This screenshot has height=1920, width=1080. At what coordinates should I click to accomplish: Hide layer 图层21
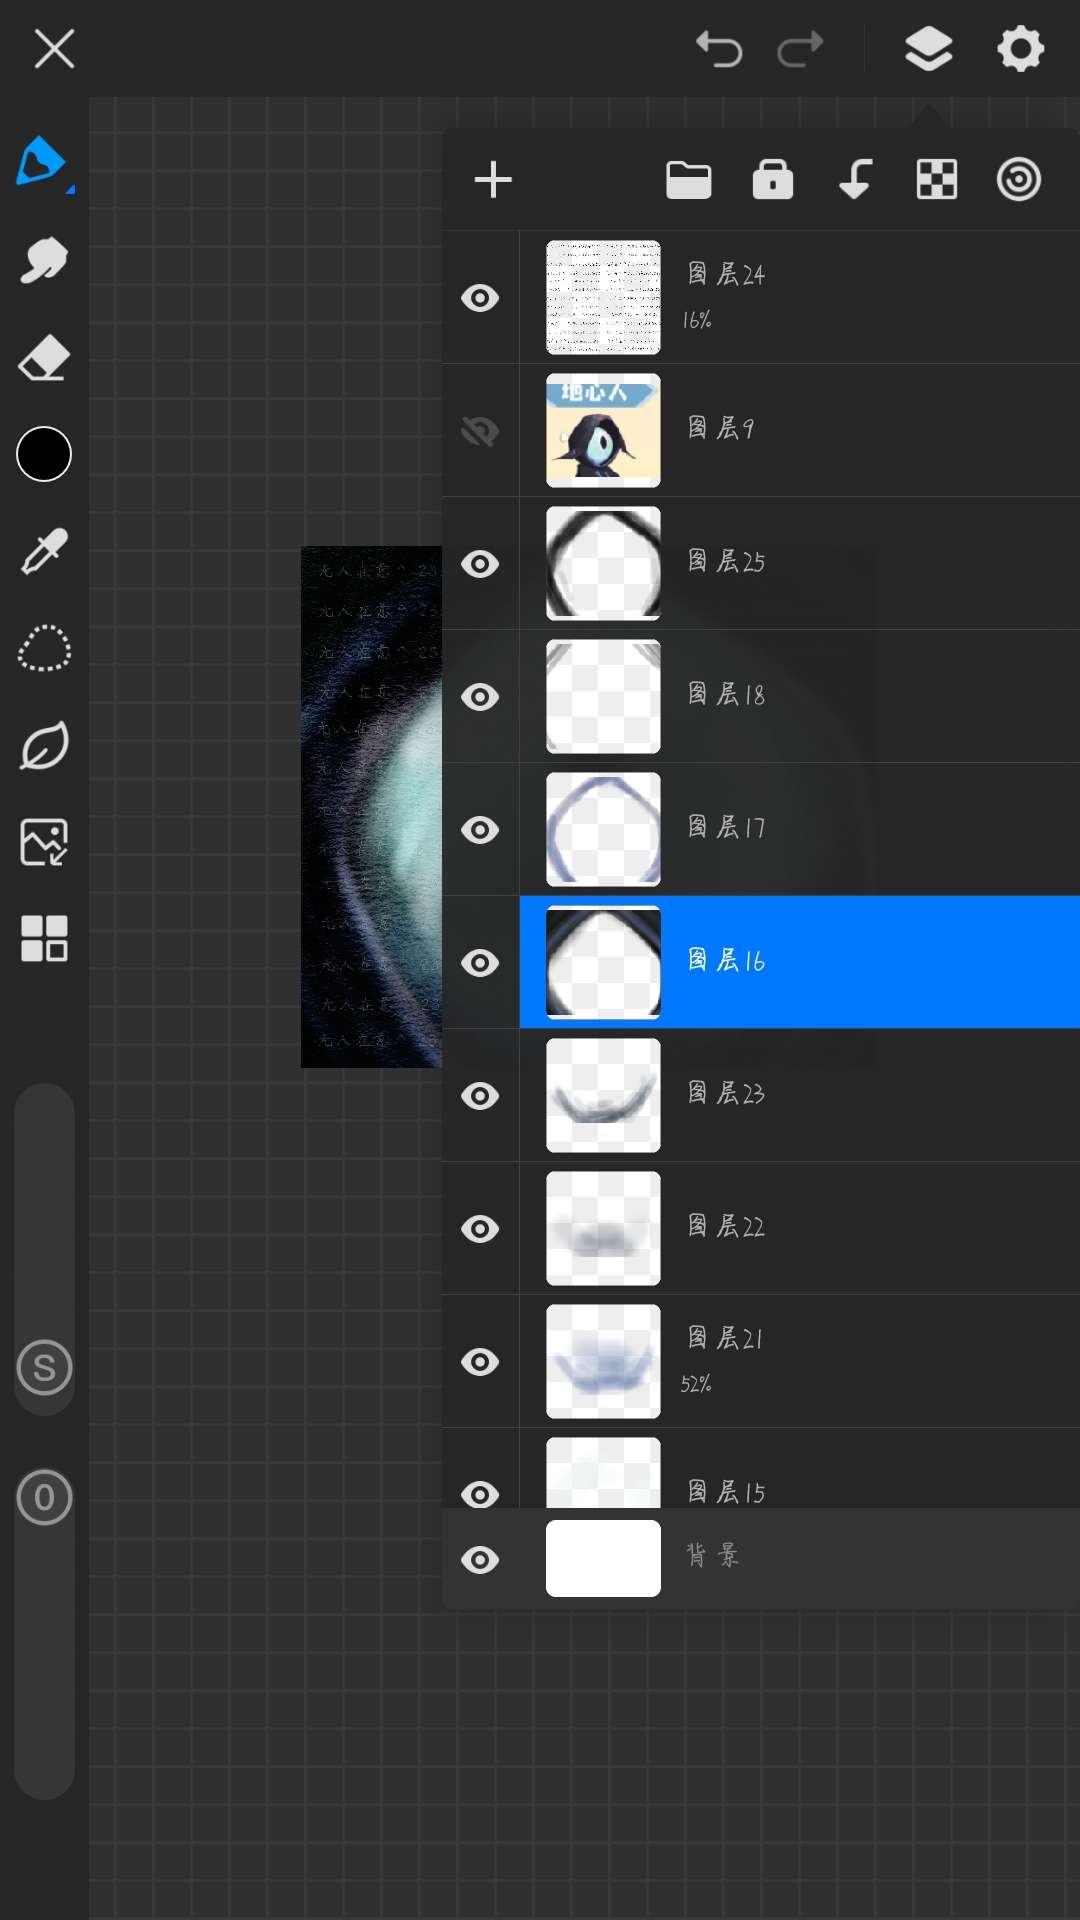pyautogui.click(x=480, y=1362)
